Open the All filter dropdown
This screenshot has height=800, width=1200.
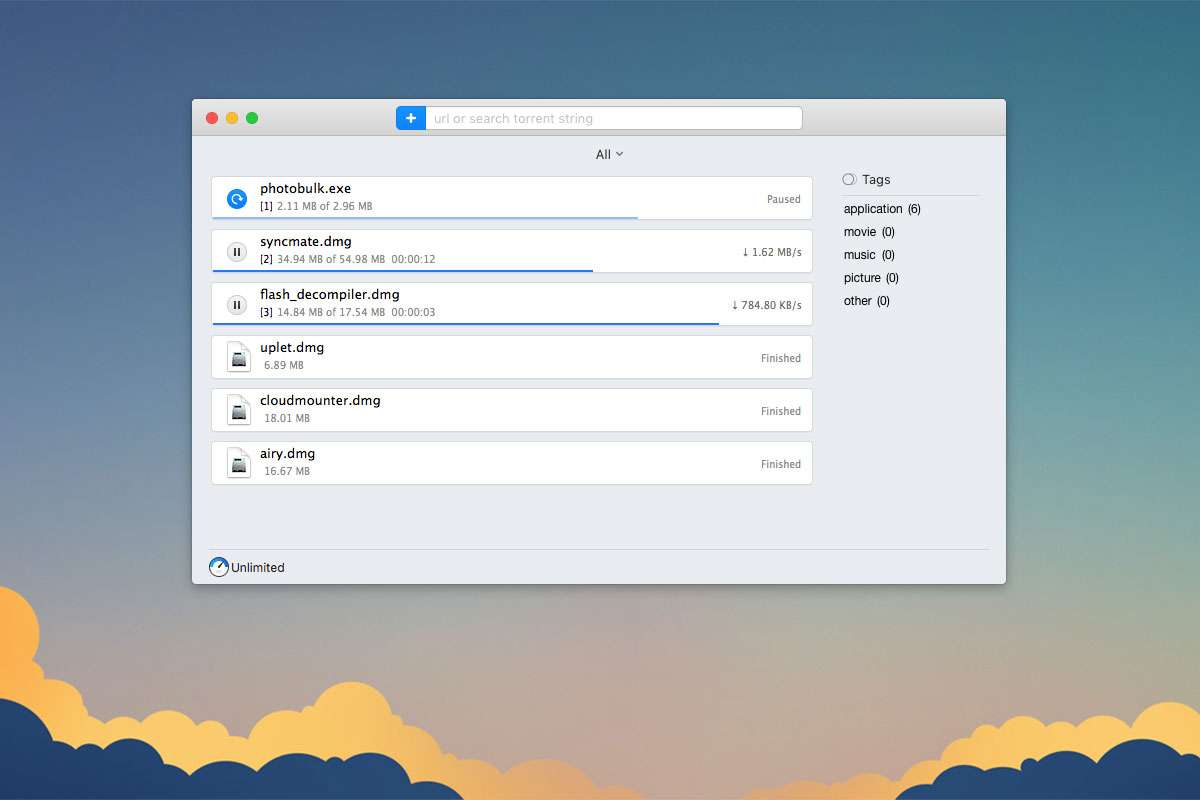coord(609,154)
